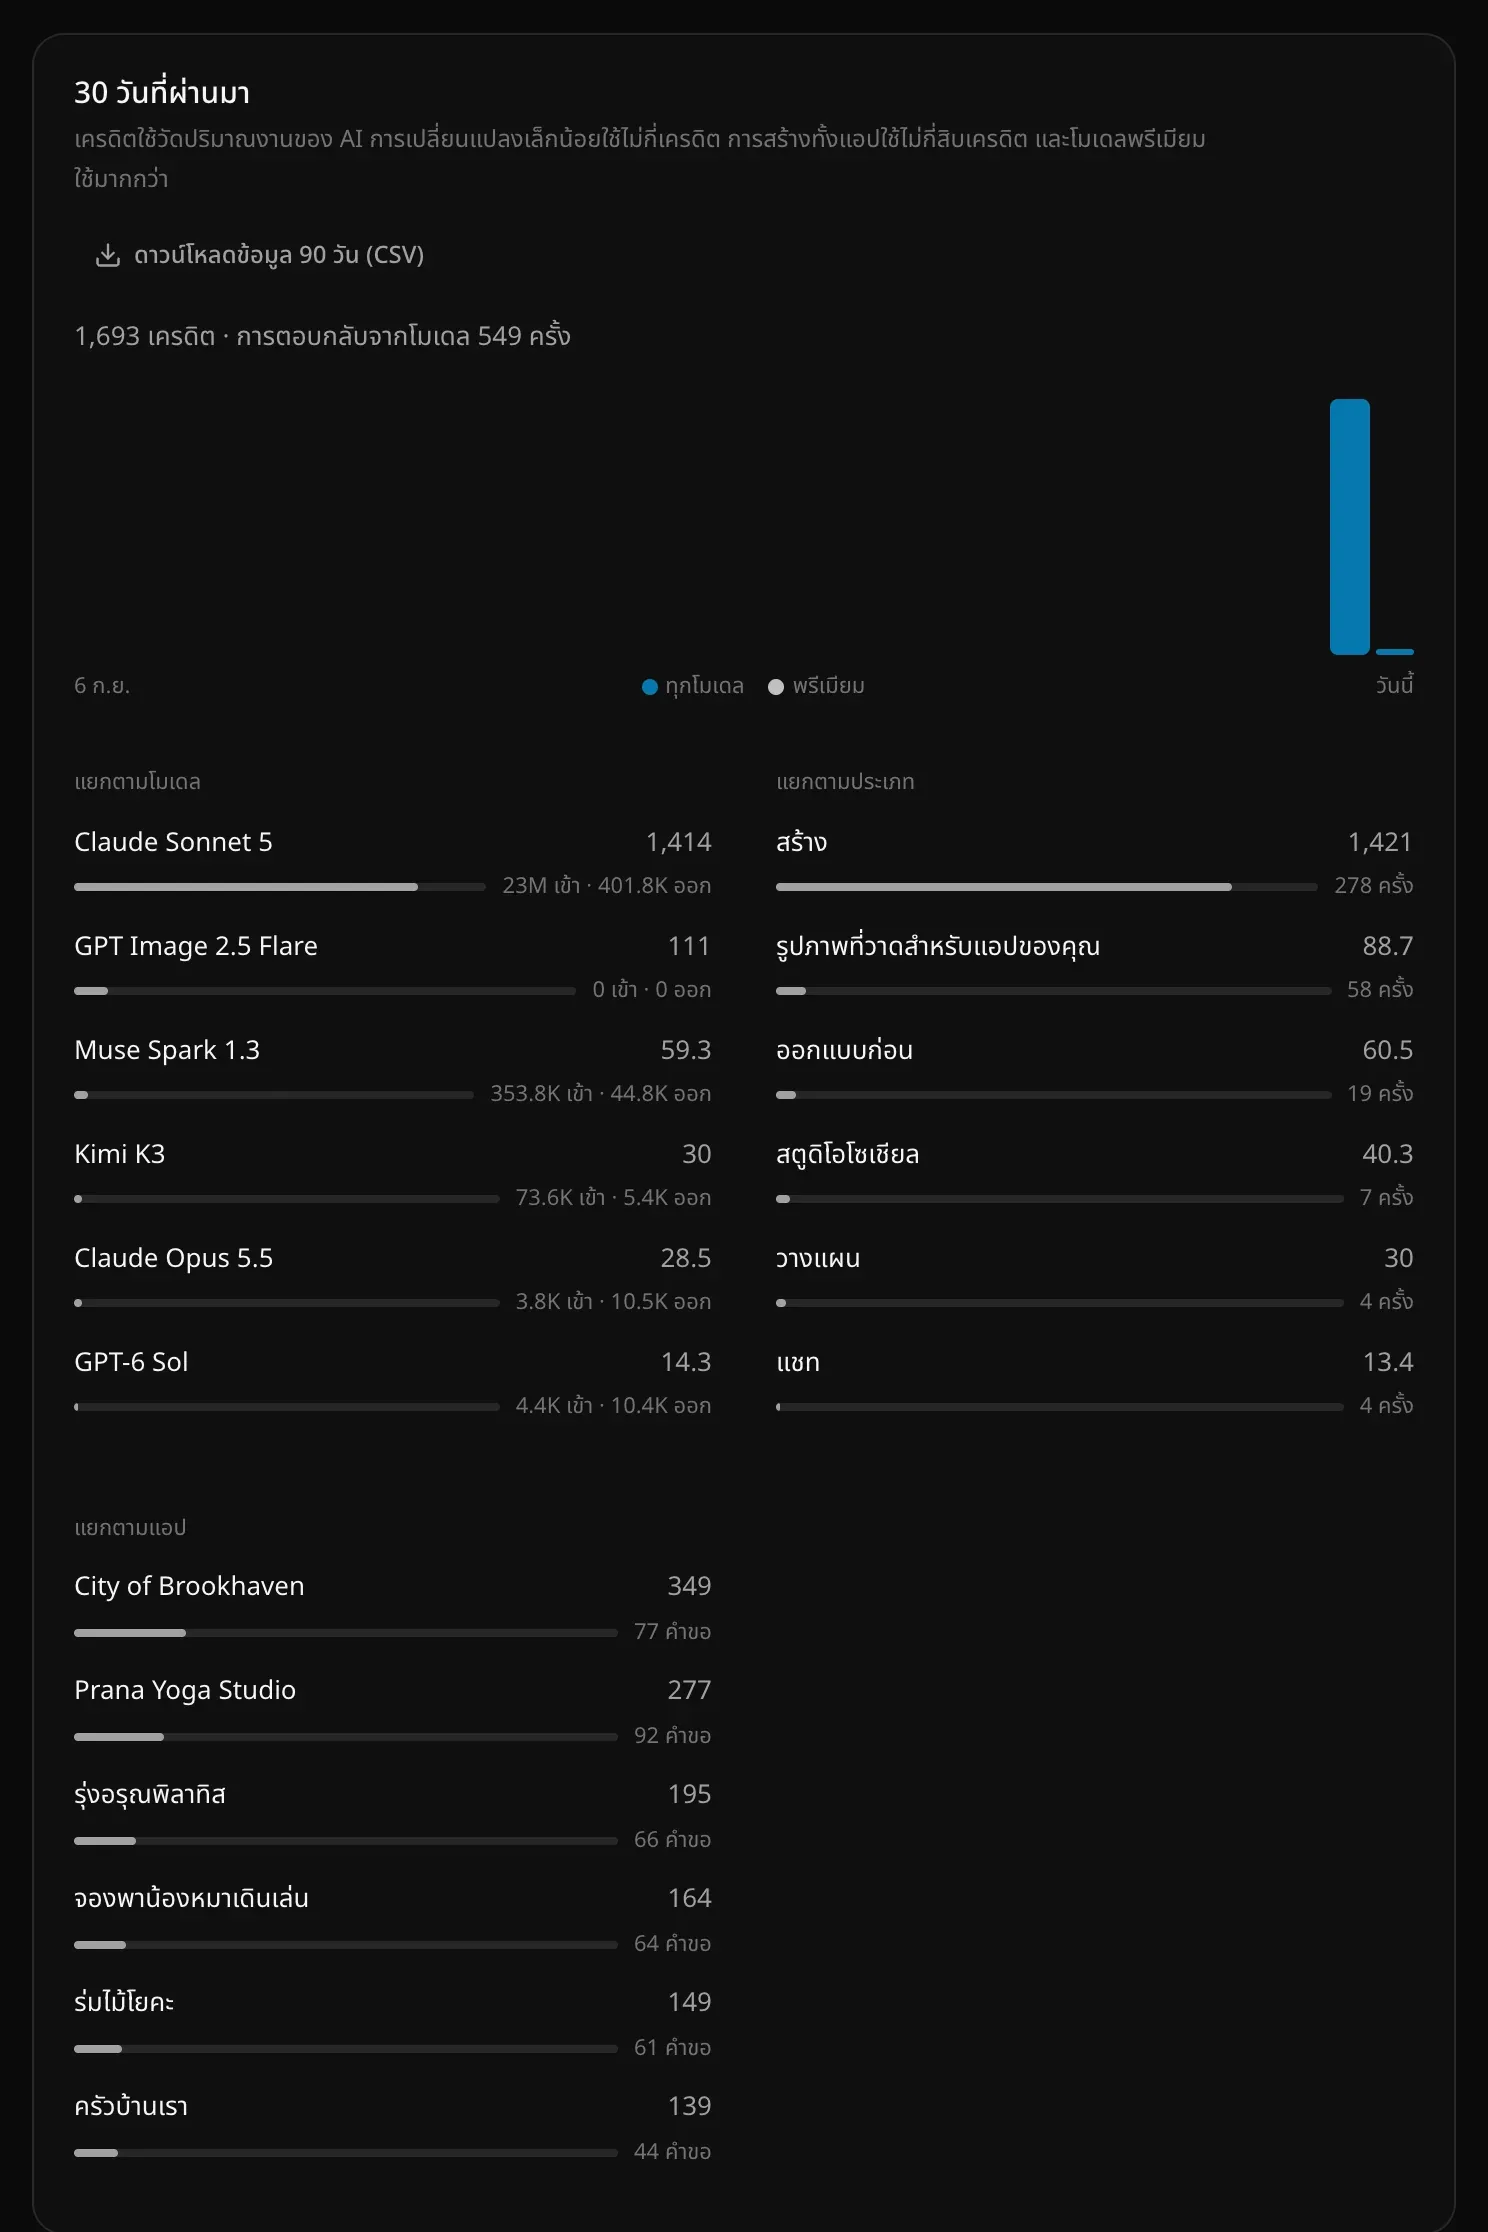The height and width of the screenshot is (2232, 1488).
Task: Select the "ร่มไม้โยคะ" app name
Action: point(124,2002)
